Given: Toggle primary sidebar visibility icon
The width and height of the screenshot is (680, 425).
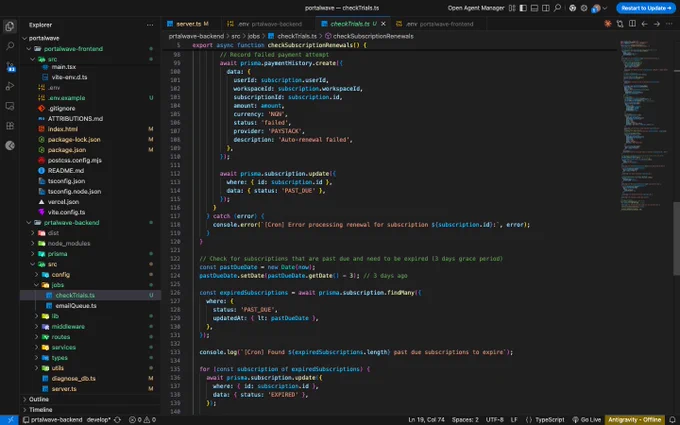Looking at the screenshot, I should coord(523,8).
